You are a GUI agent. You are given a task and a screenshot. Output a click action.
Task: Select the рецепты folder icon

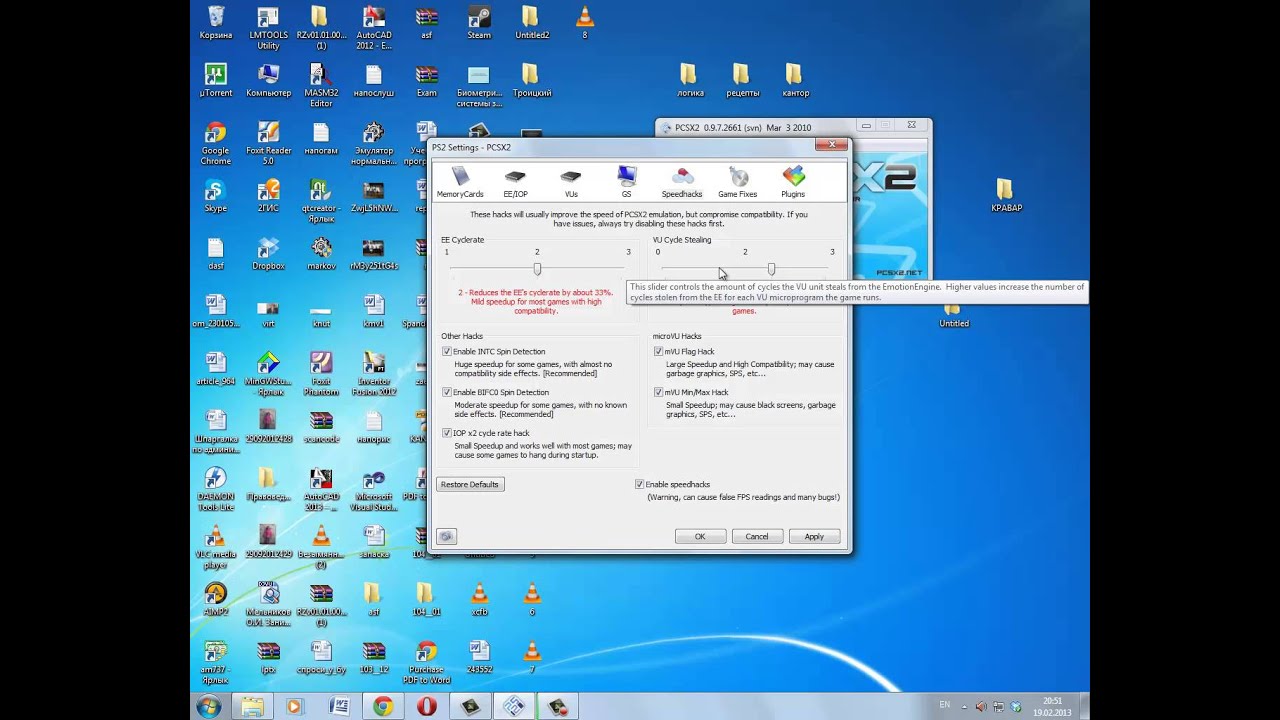pos(743,81)
